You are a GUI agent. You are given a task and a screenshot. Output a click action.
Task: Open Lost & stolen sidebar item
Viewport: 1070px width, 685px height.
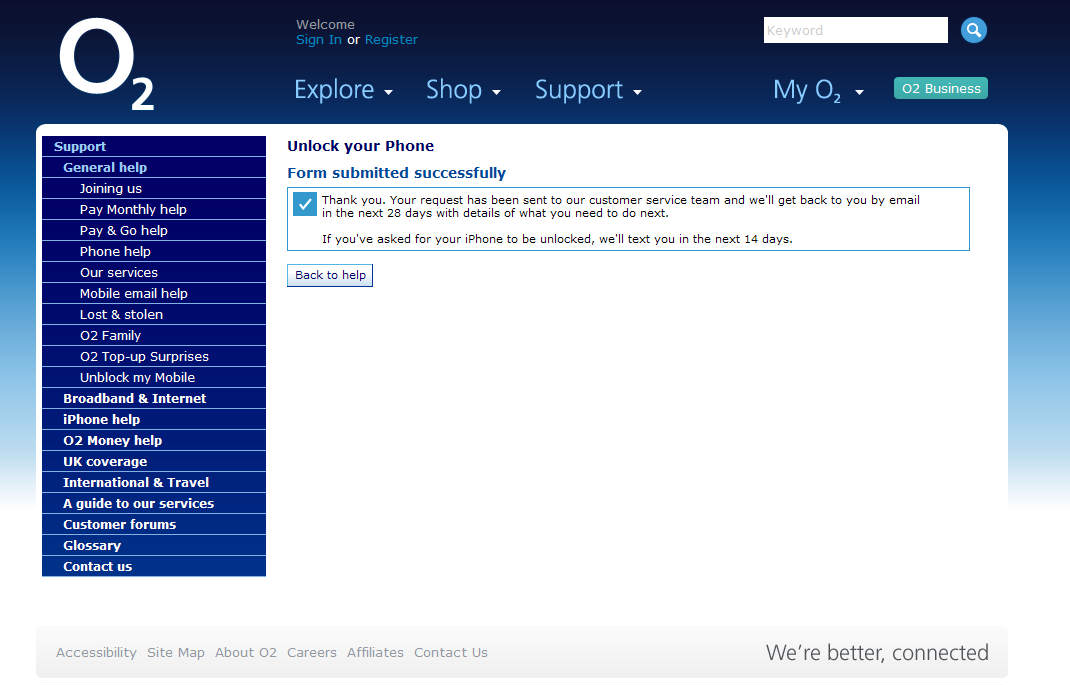coord(154,315)
